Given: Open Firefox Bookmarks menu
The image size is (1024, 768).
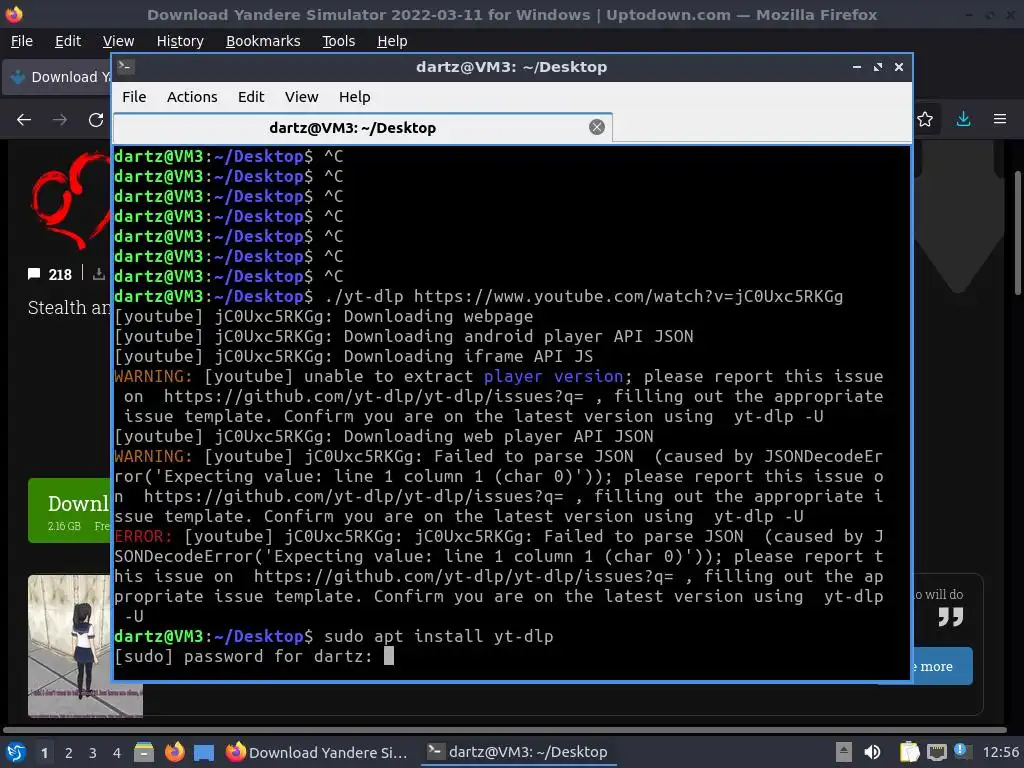Looking at the screenshot, I should point(263,41).
